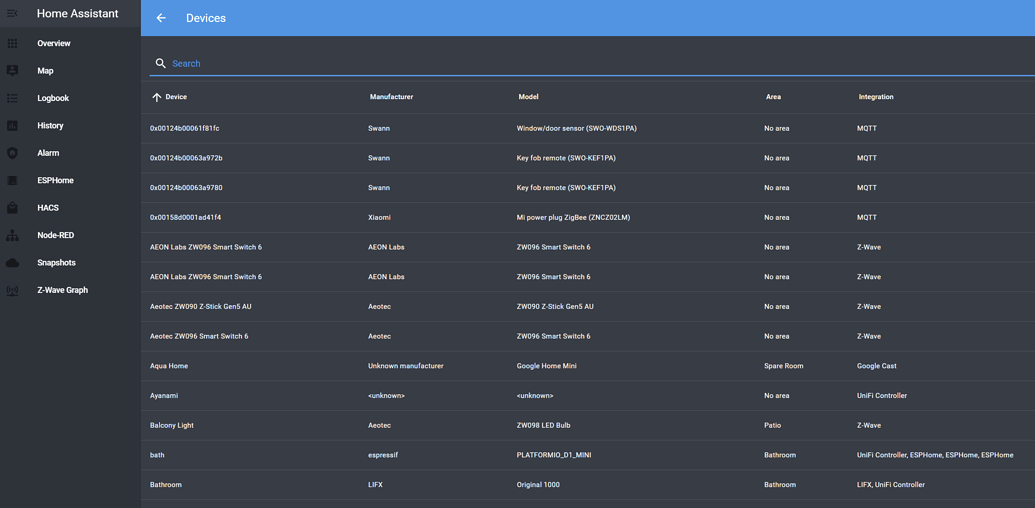Click the Google Home Mini model cell
The image size is (1035, 508).
coord(547,366)
